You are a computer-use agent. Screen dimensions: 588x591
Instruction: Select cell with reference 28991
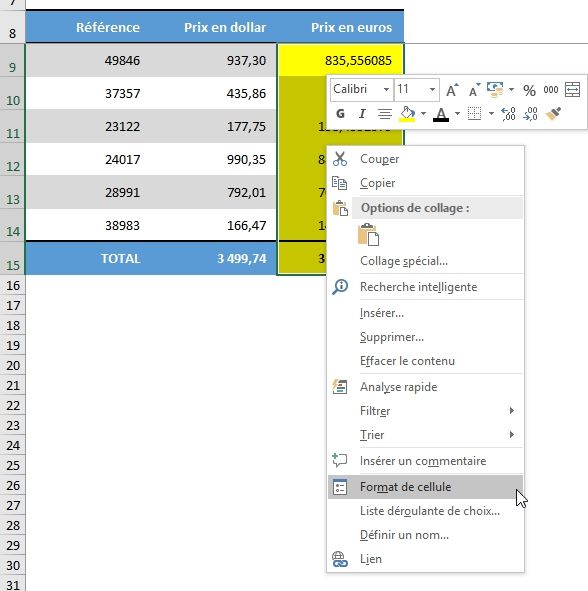coord(89,192)
